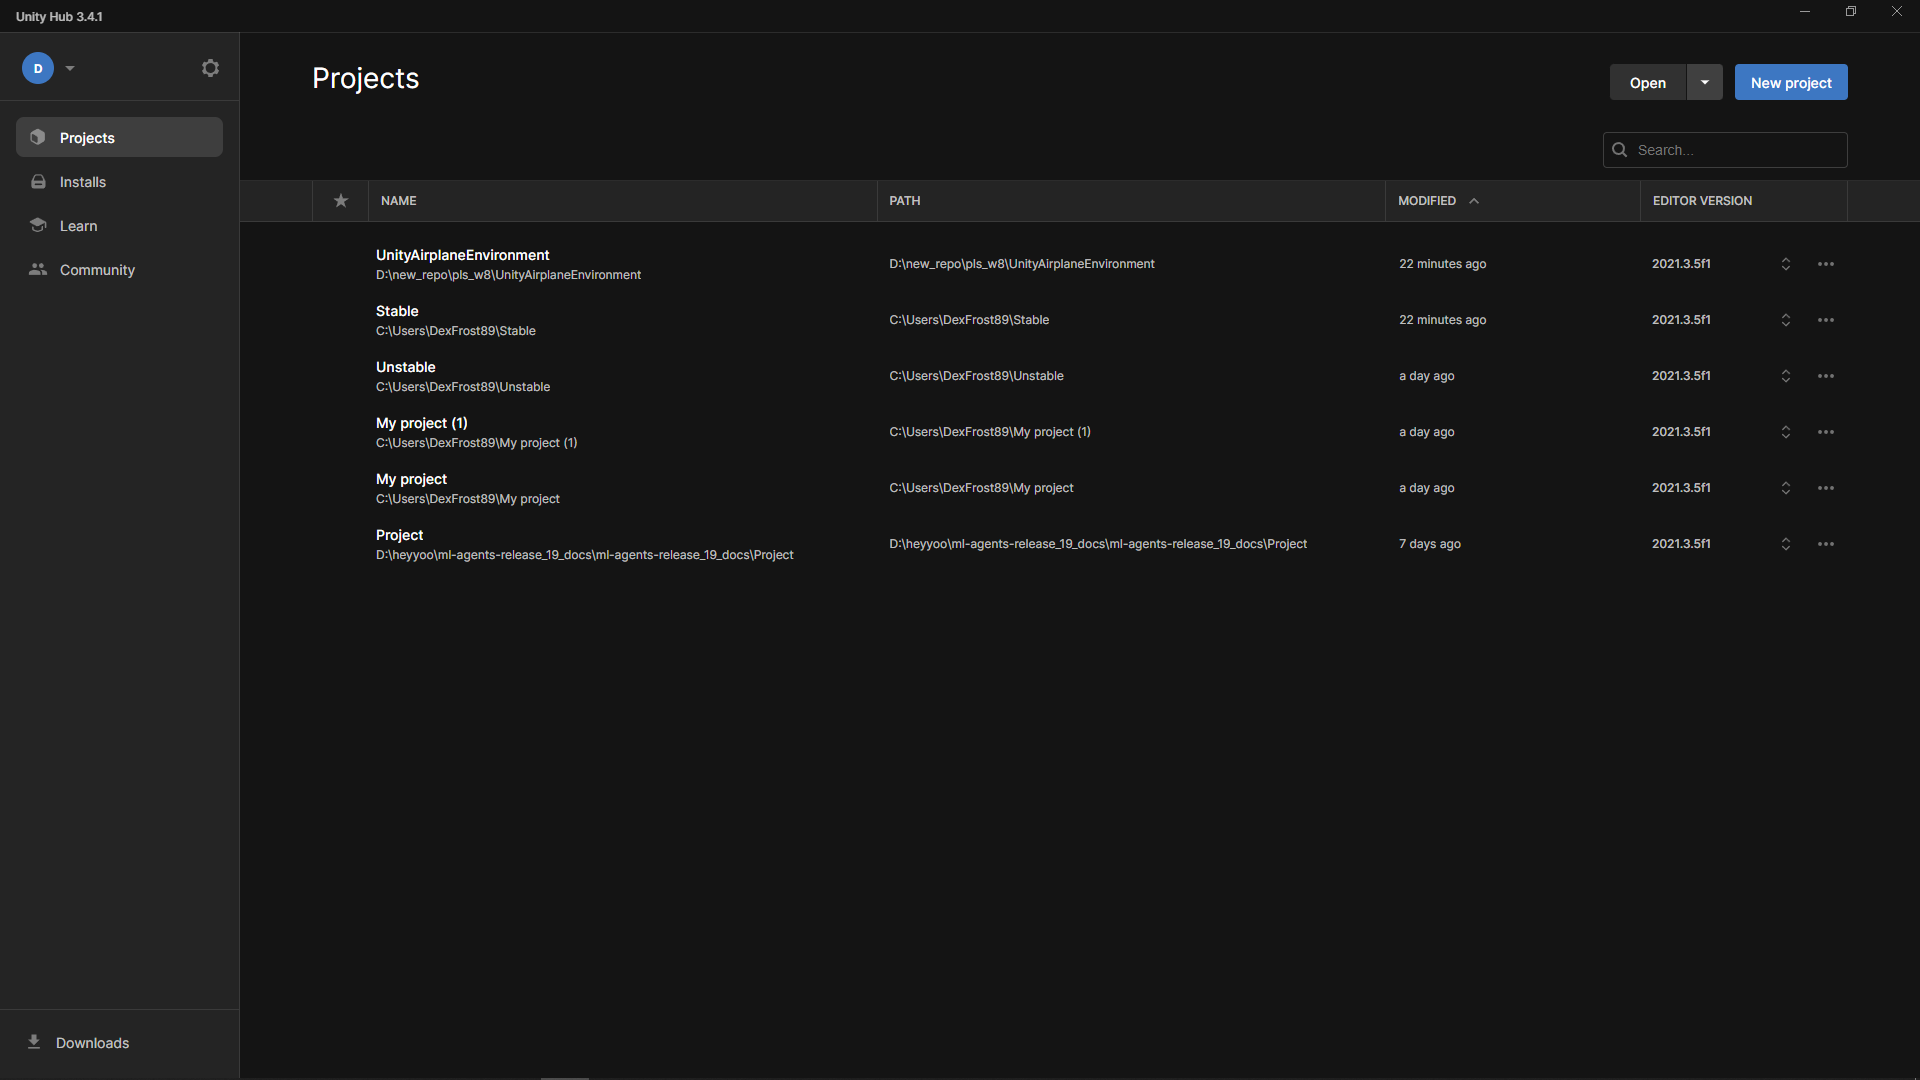Viewport: 1920px width, 1080px height.
Task: Expand the account dropdown arrow beside avatar
Action: coord(70,68)
